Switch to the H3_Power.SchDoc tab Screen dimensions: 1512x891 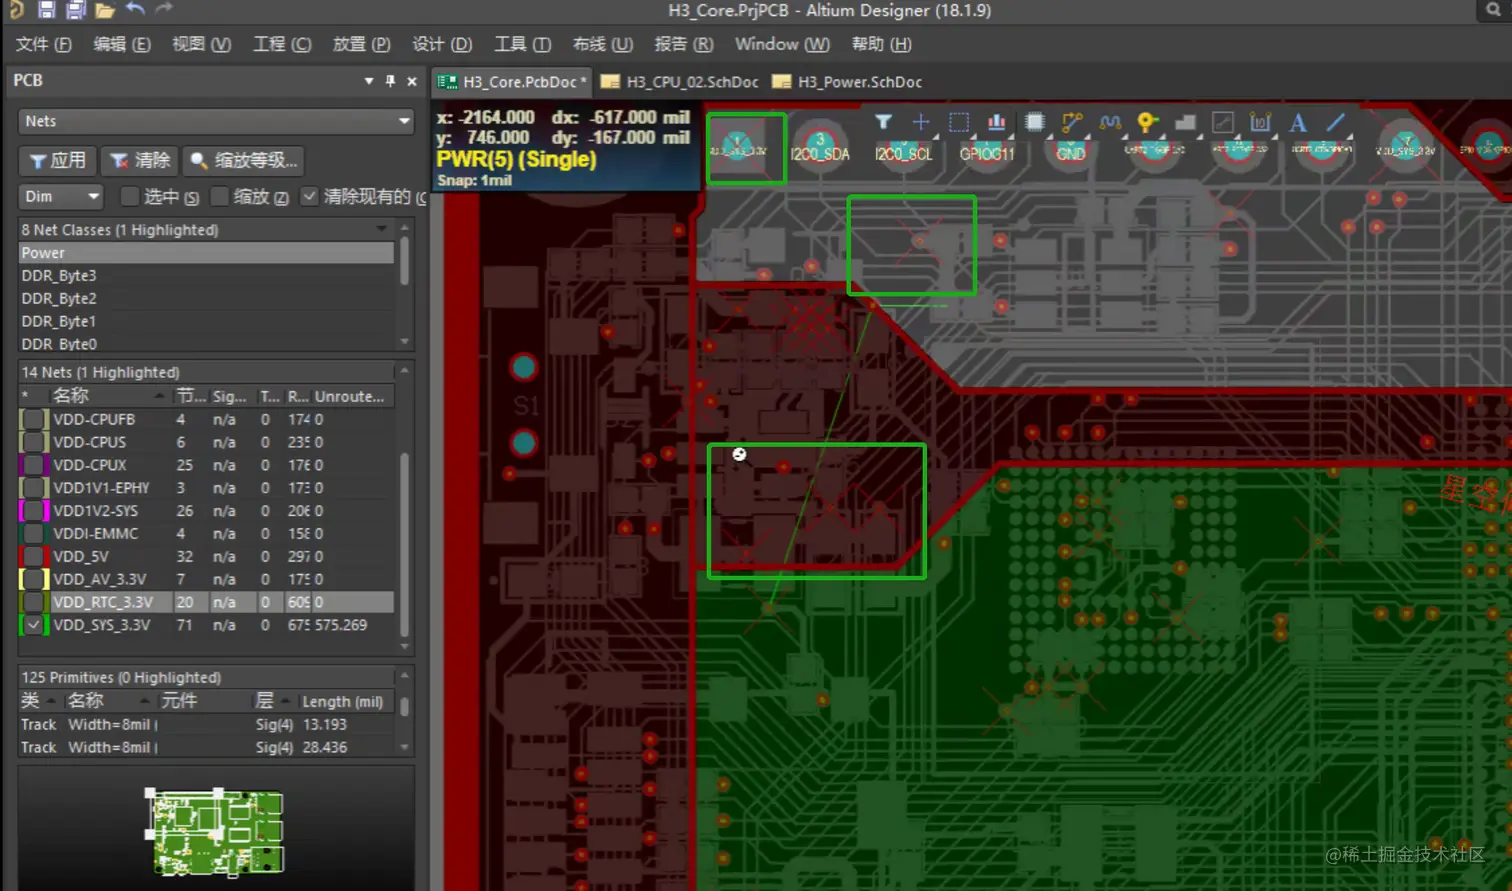[848, 82]
